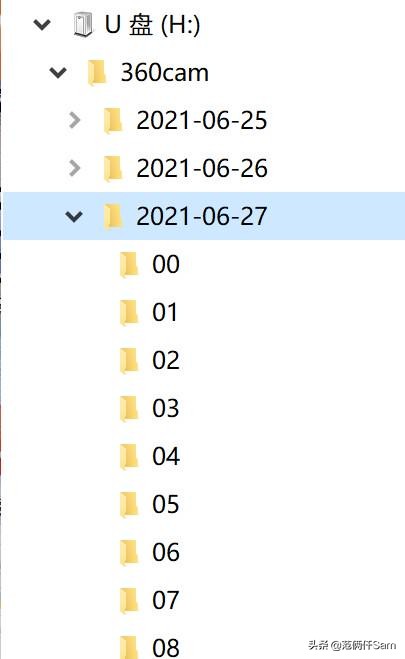Select the 2021-06-27 folder label
Image resolution: width=405 pixels, height=659 pixels.
[x=202, y=216]
